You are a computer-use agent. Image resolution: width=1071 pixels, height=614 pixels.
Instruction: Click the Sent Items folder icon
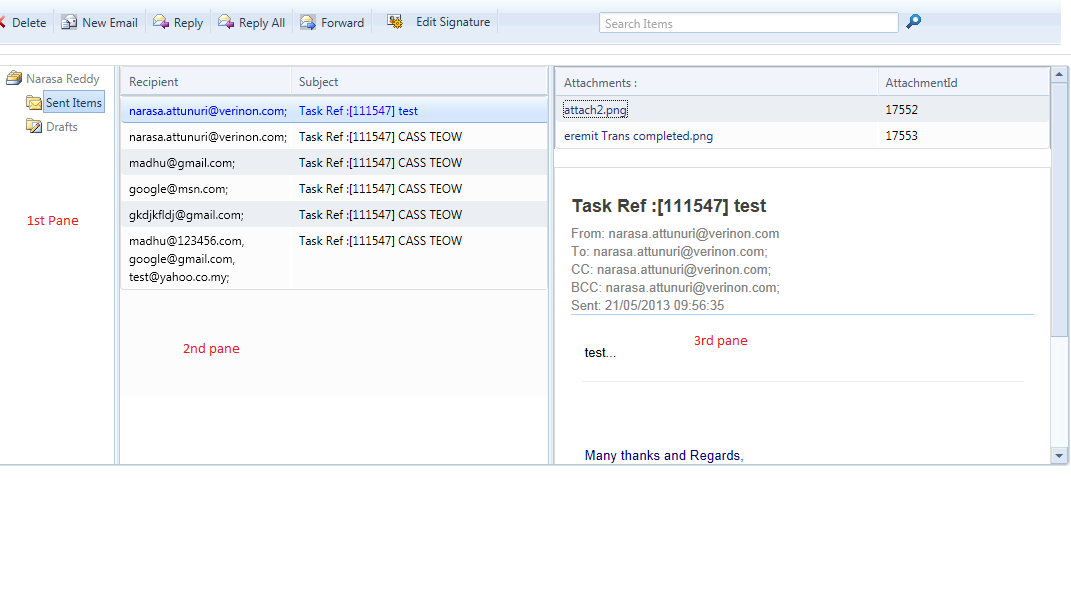pyautogui.click(x=34, y=102)
